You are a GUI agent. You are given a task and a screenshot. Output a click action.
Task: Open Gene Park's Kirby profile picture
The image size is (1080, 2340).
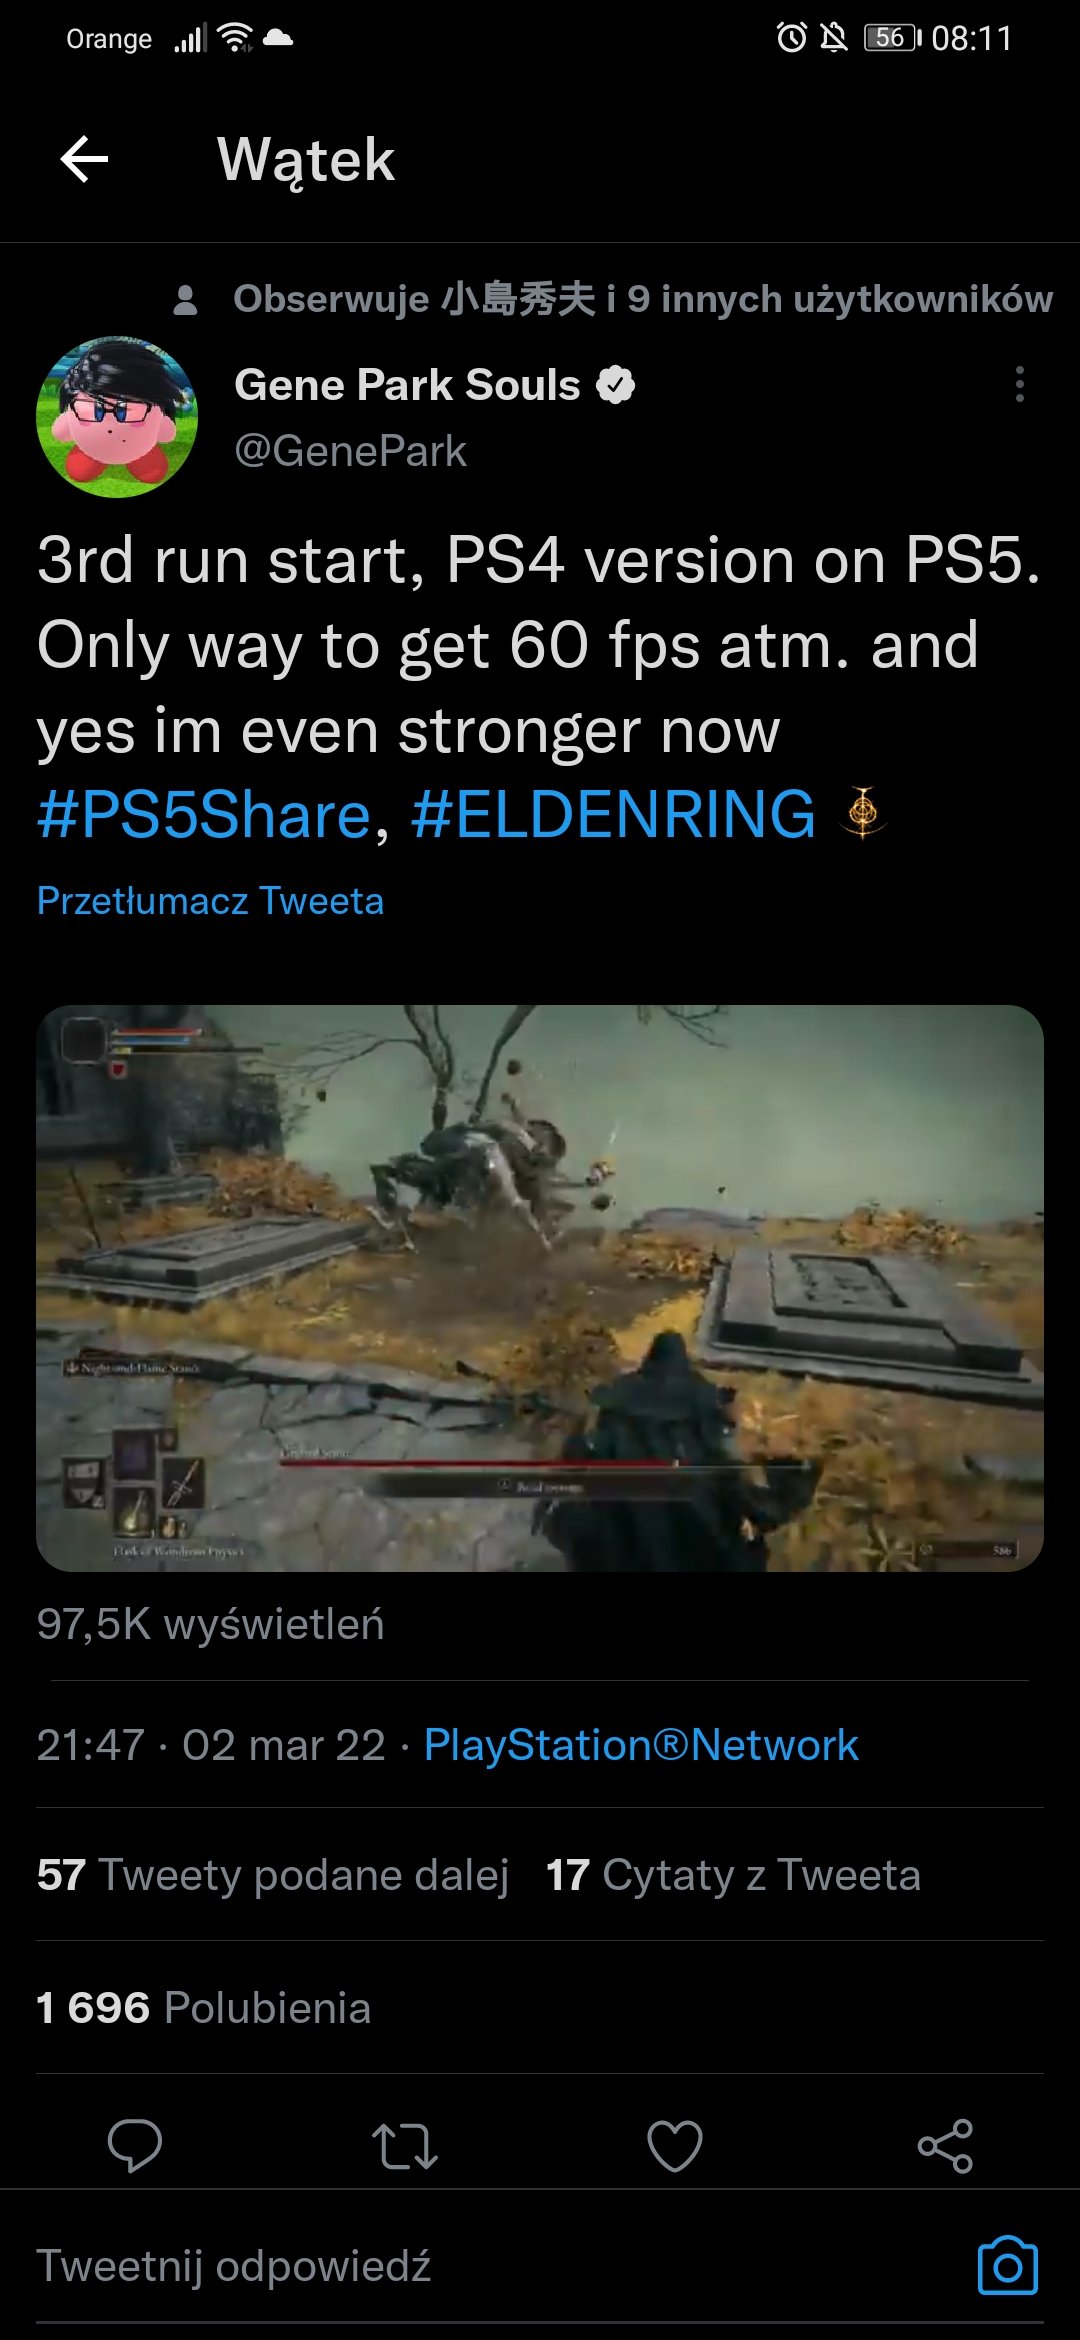117,417
